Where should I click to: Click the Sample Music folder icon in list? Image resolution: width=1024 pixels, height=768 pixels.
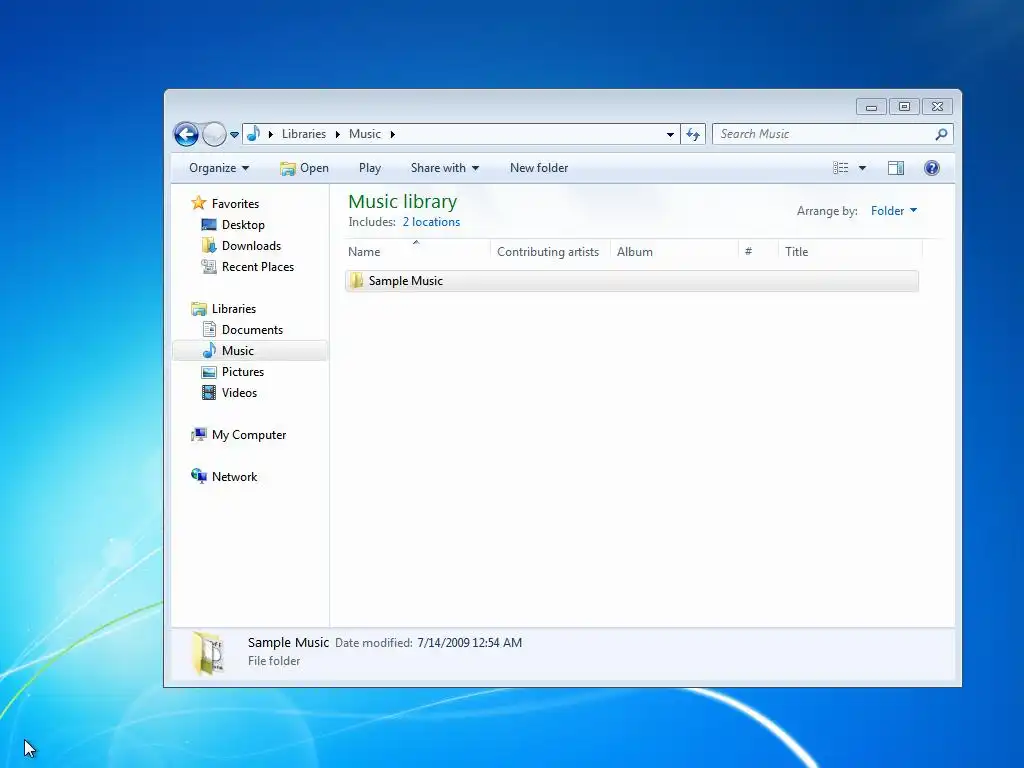(356, 281)
